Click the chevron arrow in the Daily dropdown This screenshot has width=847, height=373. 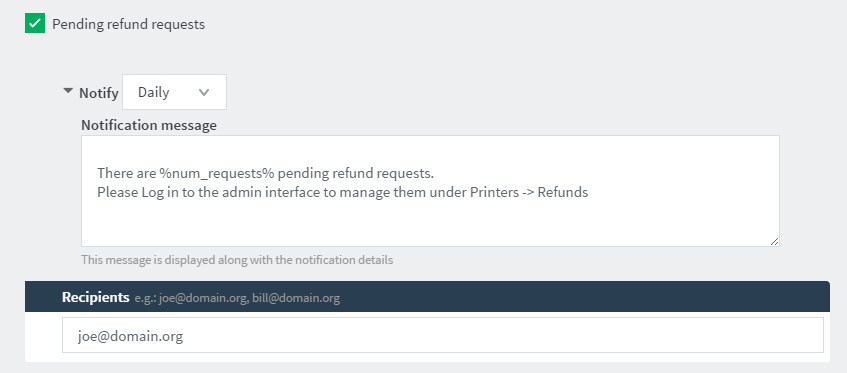204,92
